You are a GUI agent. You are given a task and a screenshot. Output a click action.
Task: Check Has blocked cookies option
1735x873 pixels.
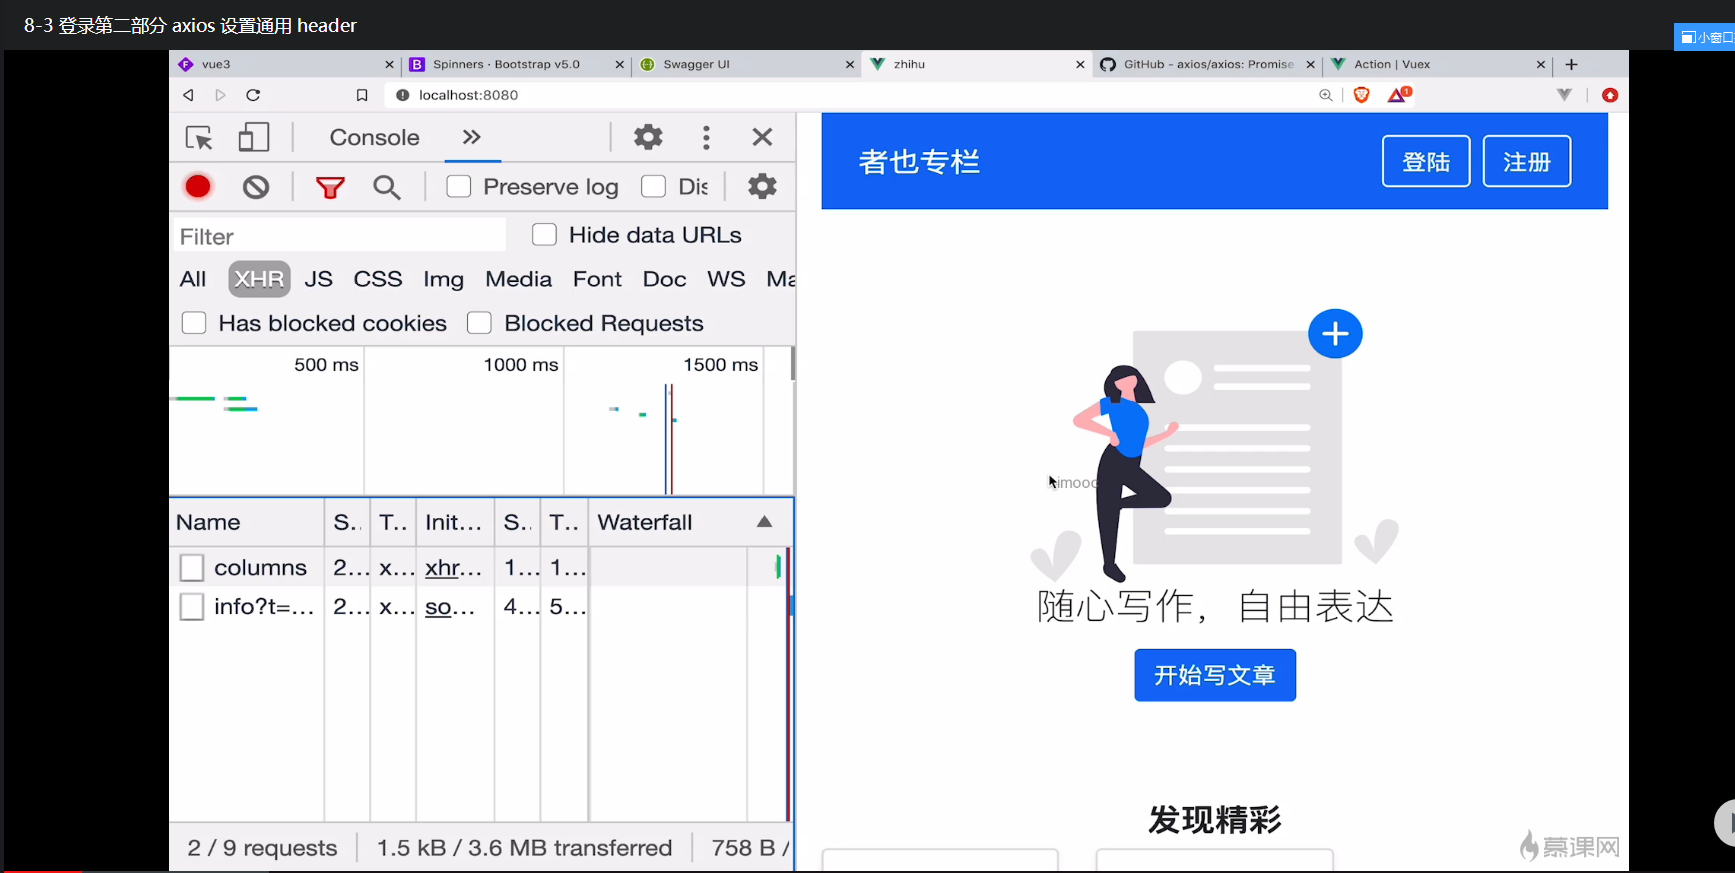click(x=194, y=323)
